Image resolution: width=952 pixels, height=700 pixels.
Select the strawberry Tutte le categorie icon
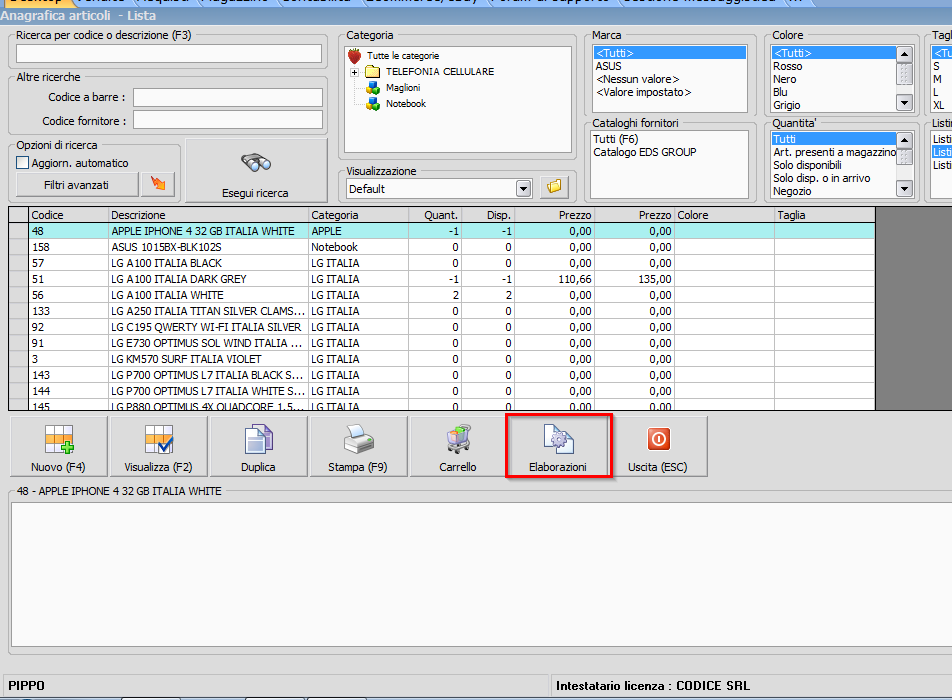pyautogui.click(x=355, y=56)
